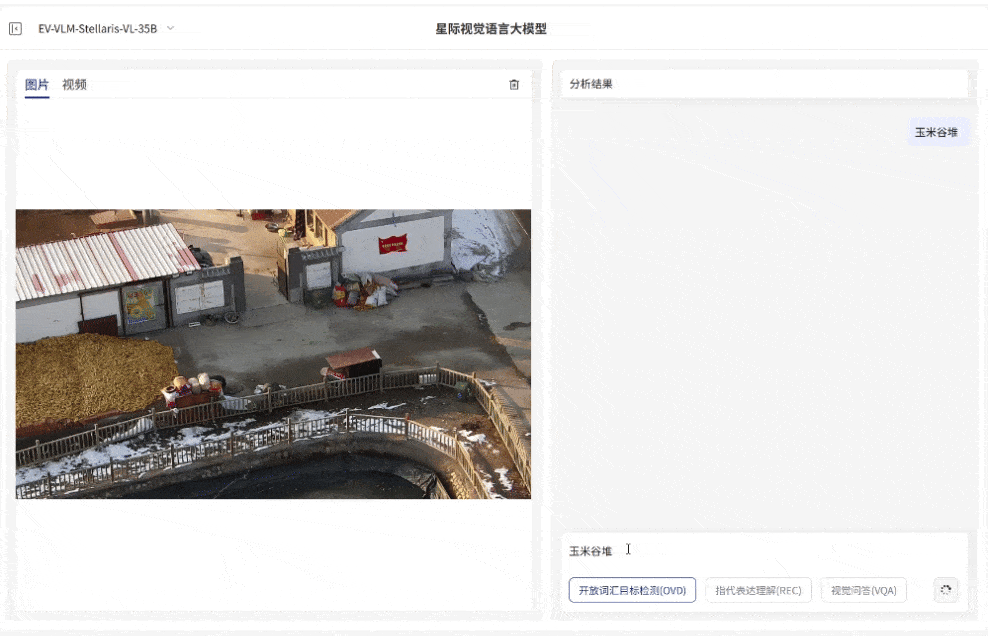Open the EV-VLM-Stellaris-VL-35B model dropdown
The image size is (988, 640).
click(106, 28)
